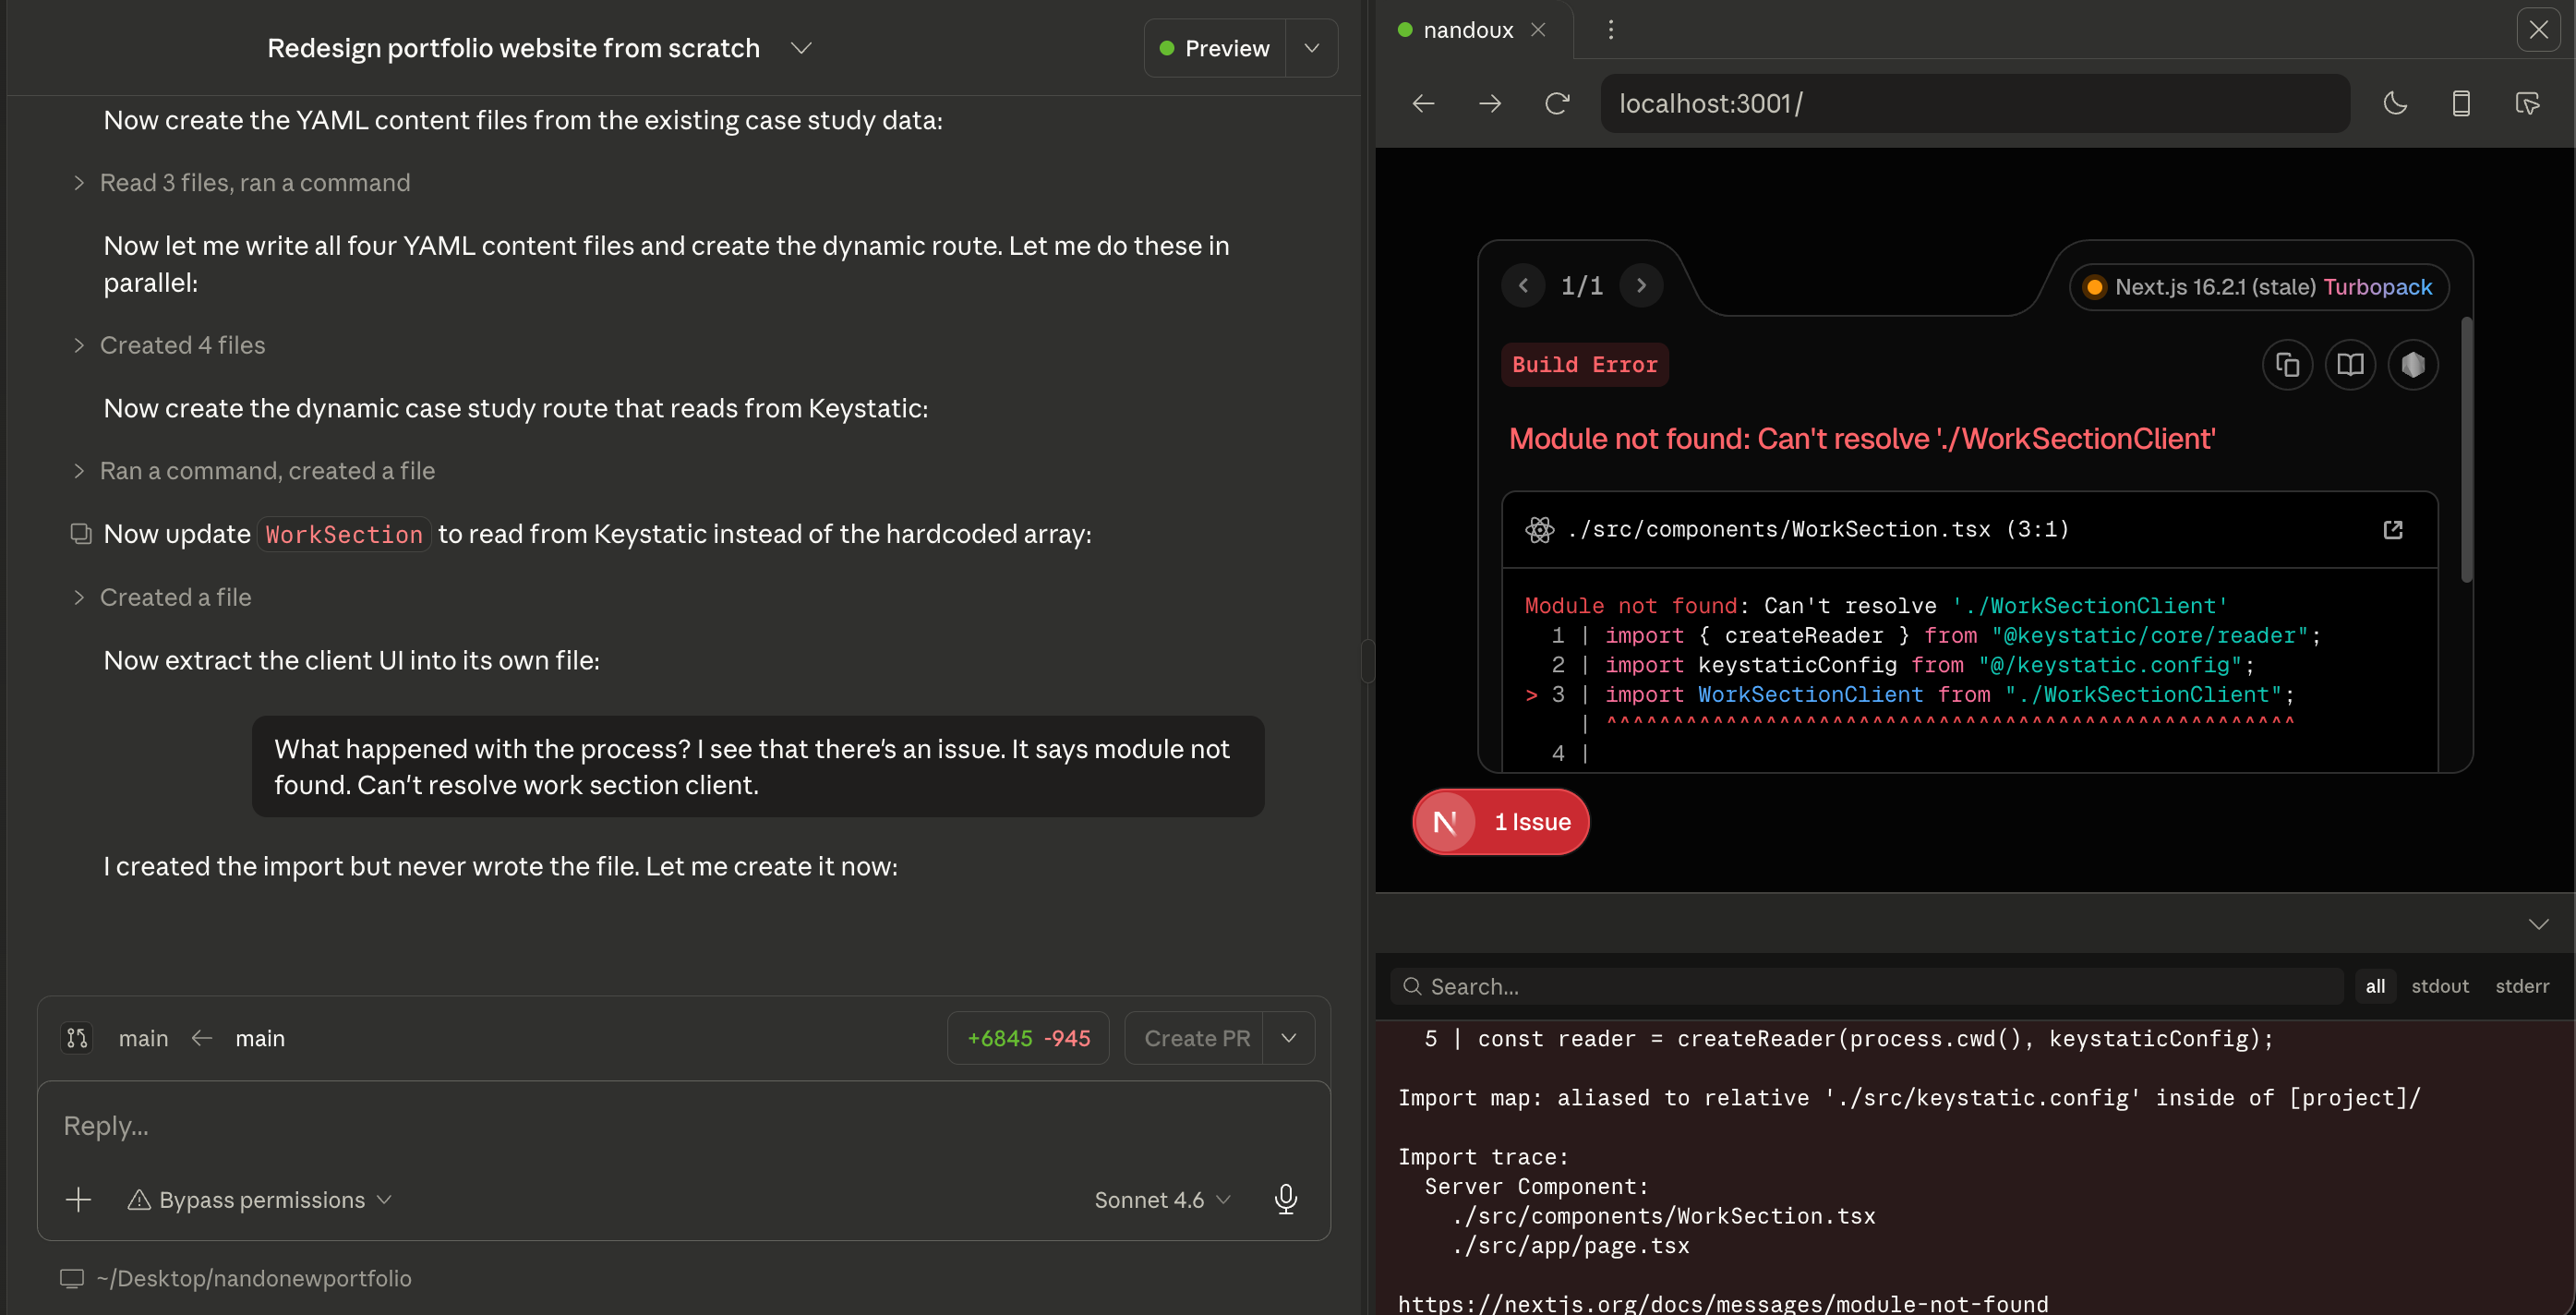Toggle the mobile device view icon
The height and width of the screenshot is (1315, 2576).
click(x=2461, y=103)
